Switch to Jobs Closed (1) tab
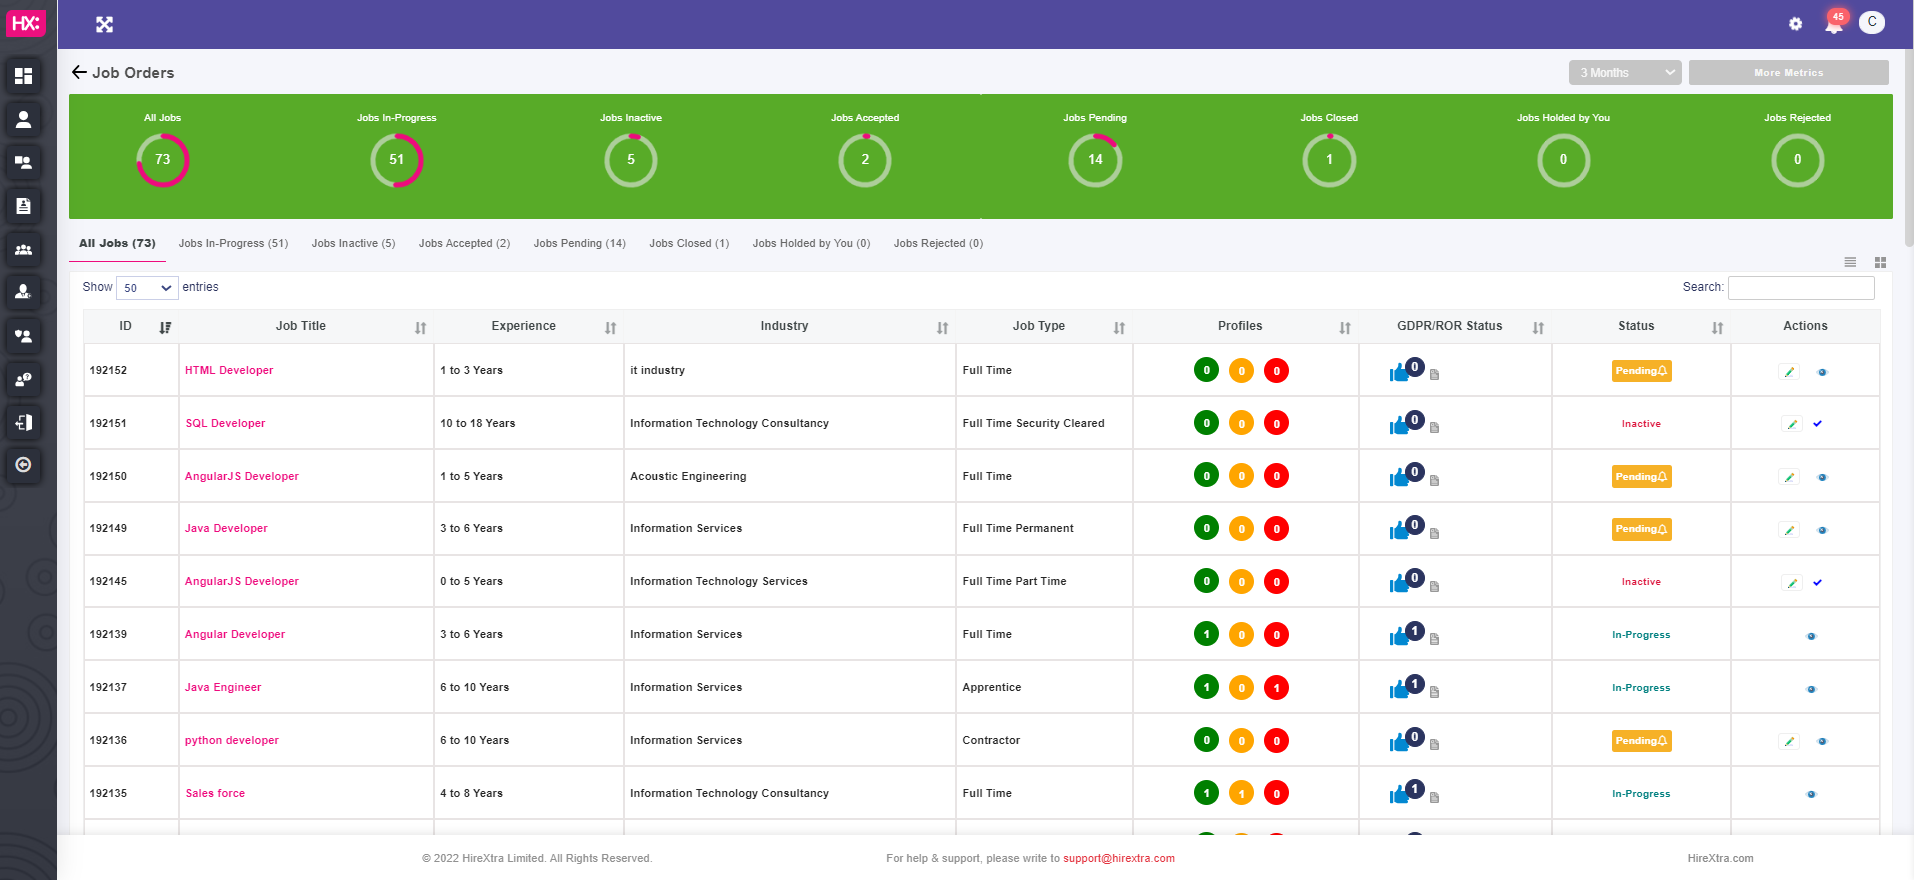Screen dimensions: 1914x880 689,243
